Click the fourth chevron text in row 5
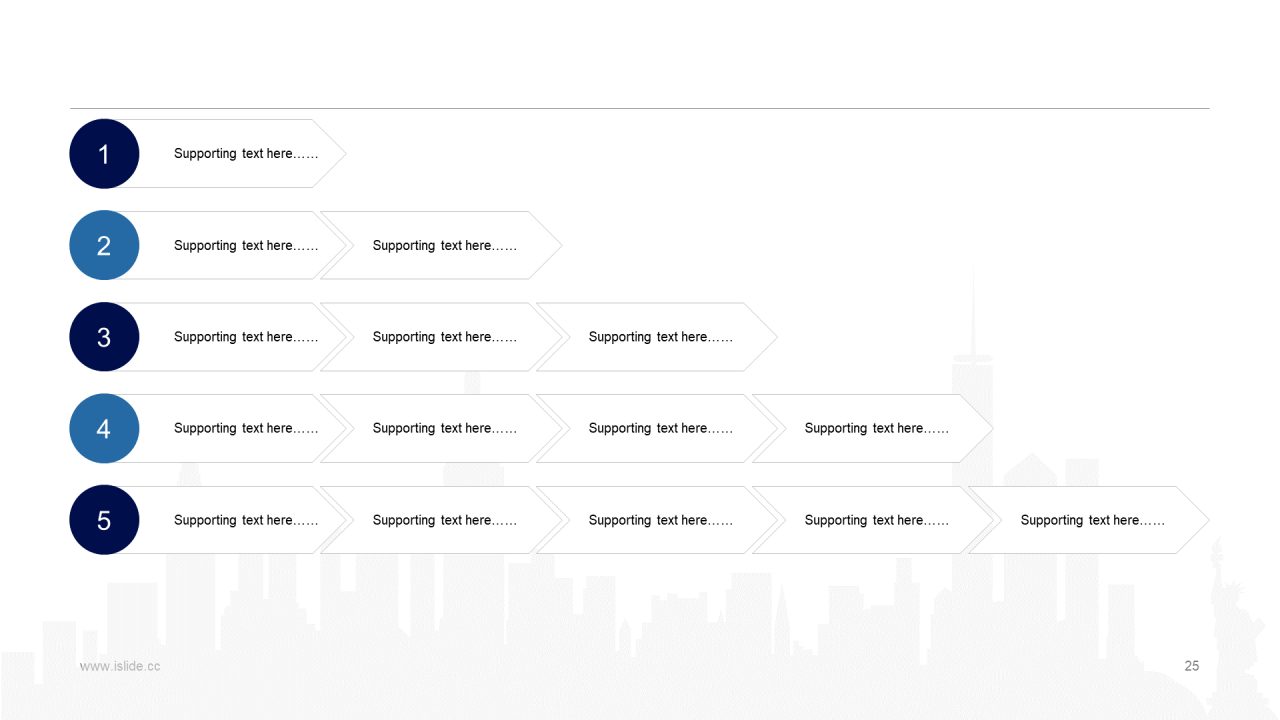The height and width of the screenshot is (720, 1280). click(877, 520)
